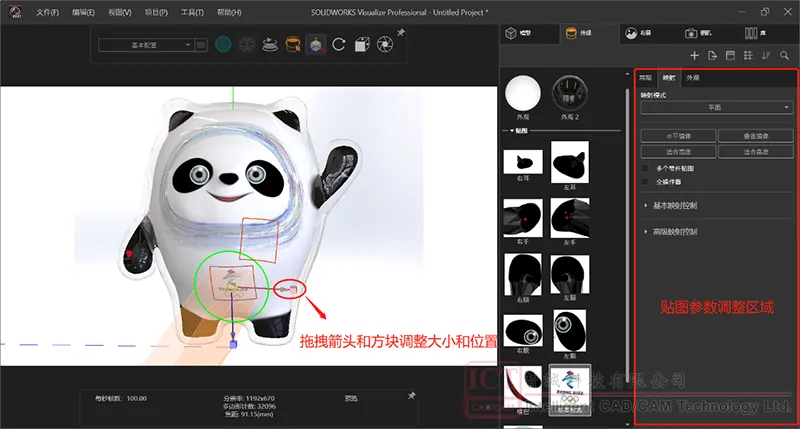Click the panel layout icon in the palette toolbar
The height and width of the screenshot is (429, 800).
coord(730,56)
